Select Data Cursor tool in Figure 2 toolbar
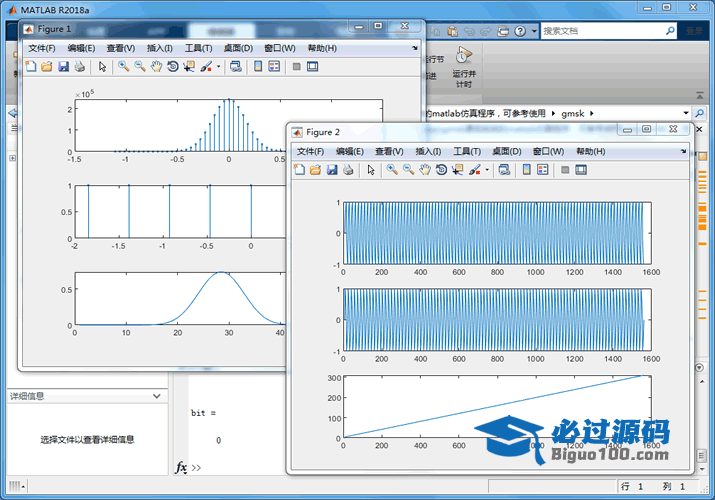The width and height of the screenshot is (715, 500). 457,170
